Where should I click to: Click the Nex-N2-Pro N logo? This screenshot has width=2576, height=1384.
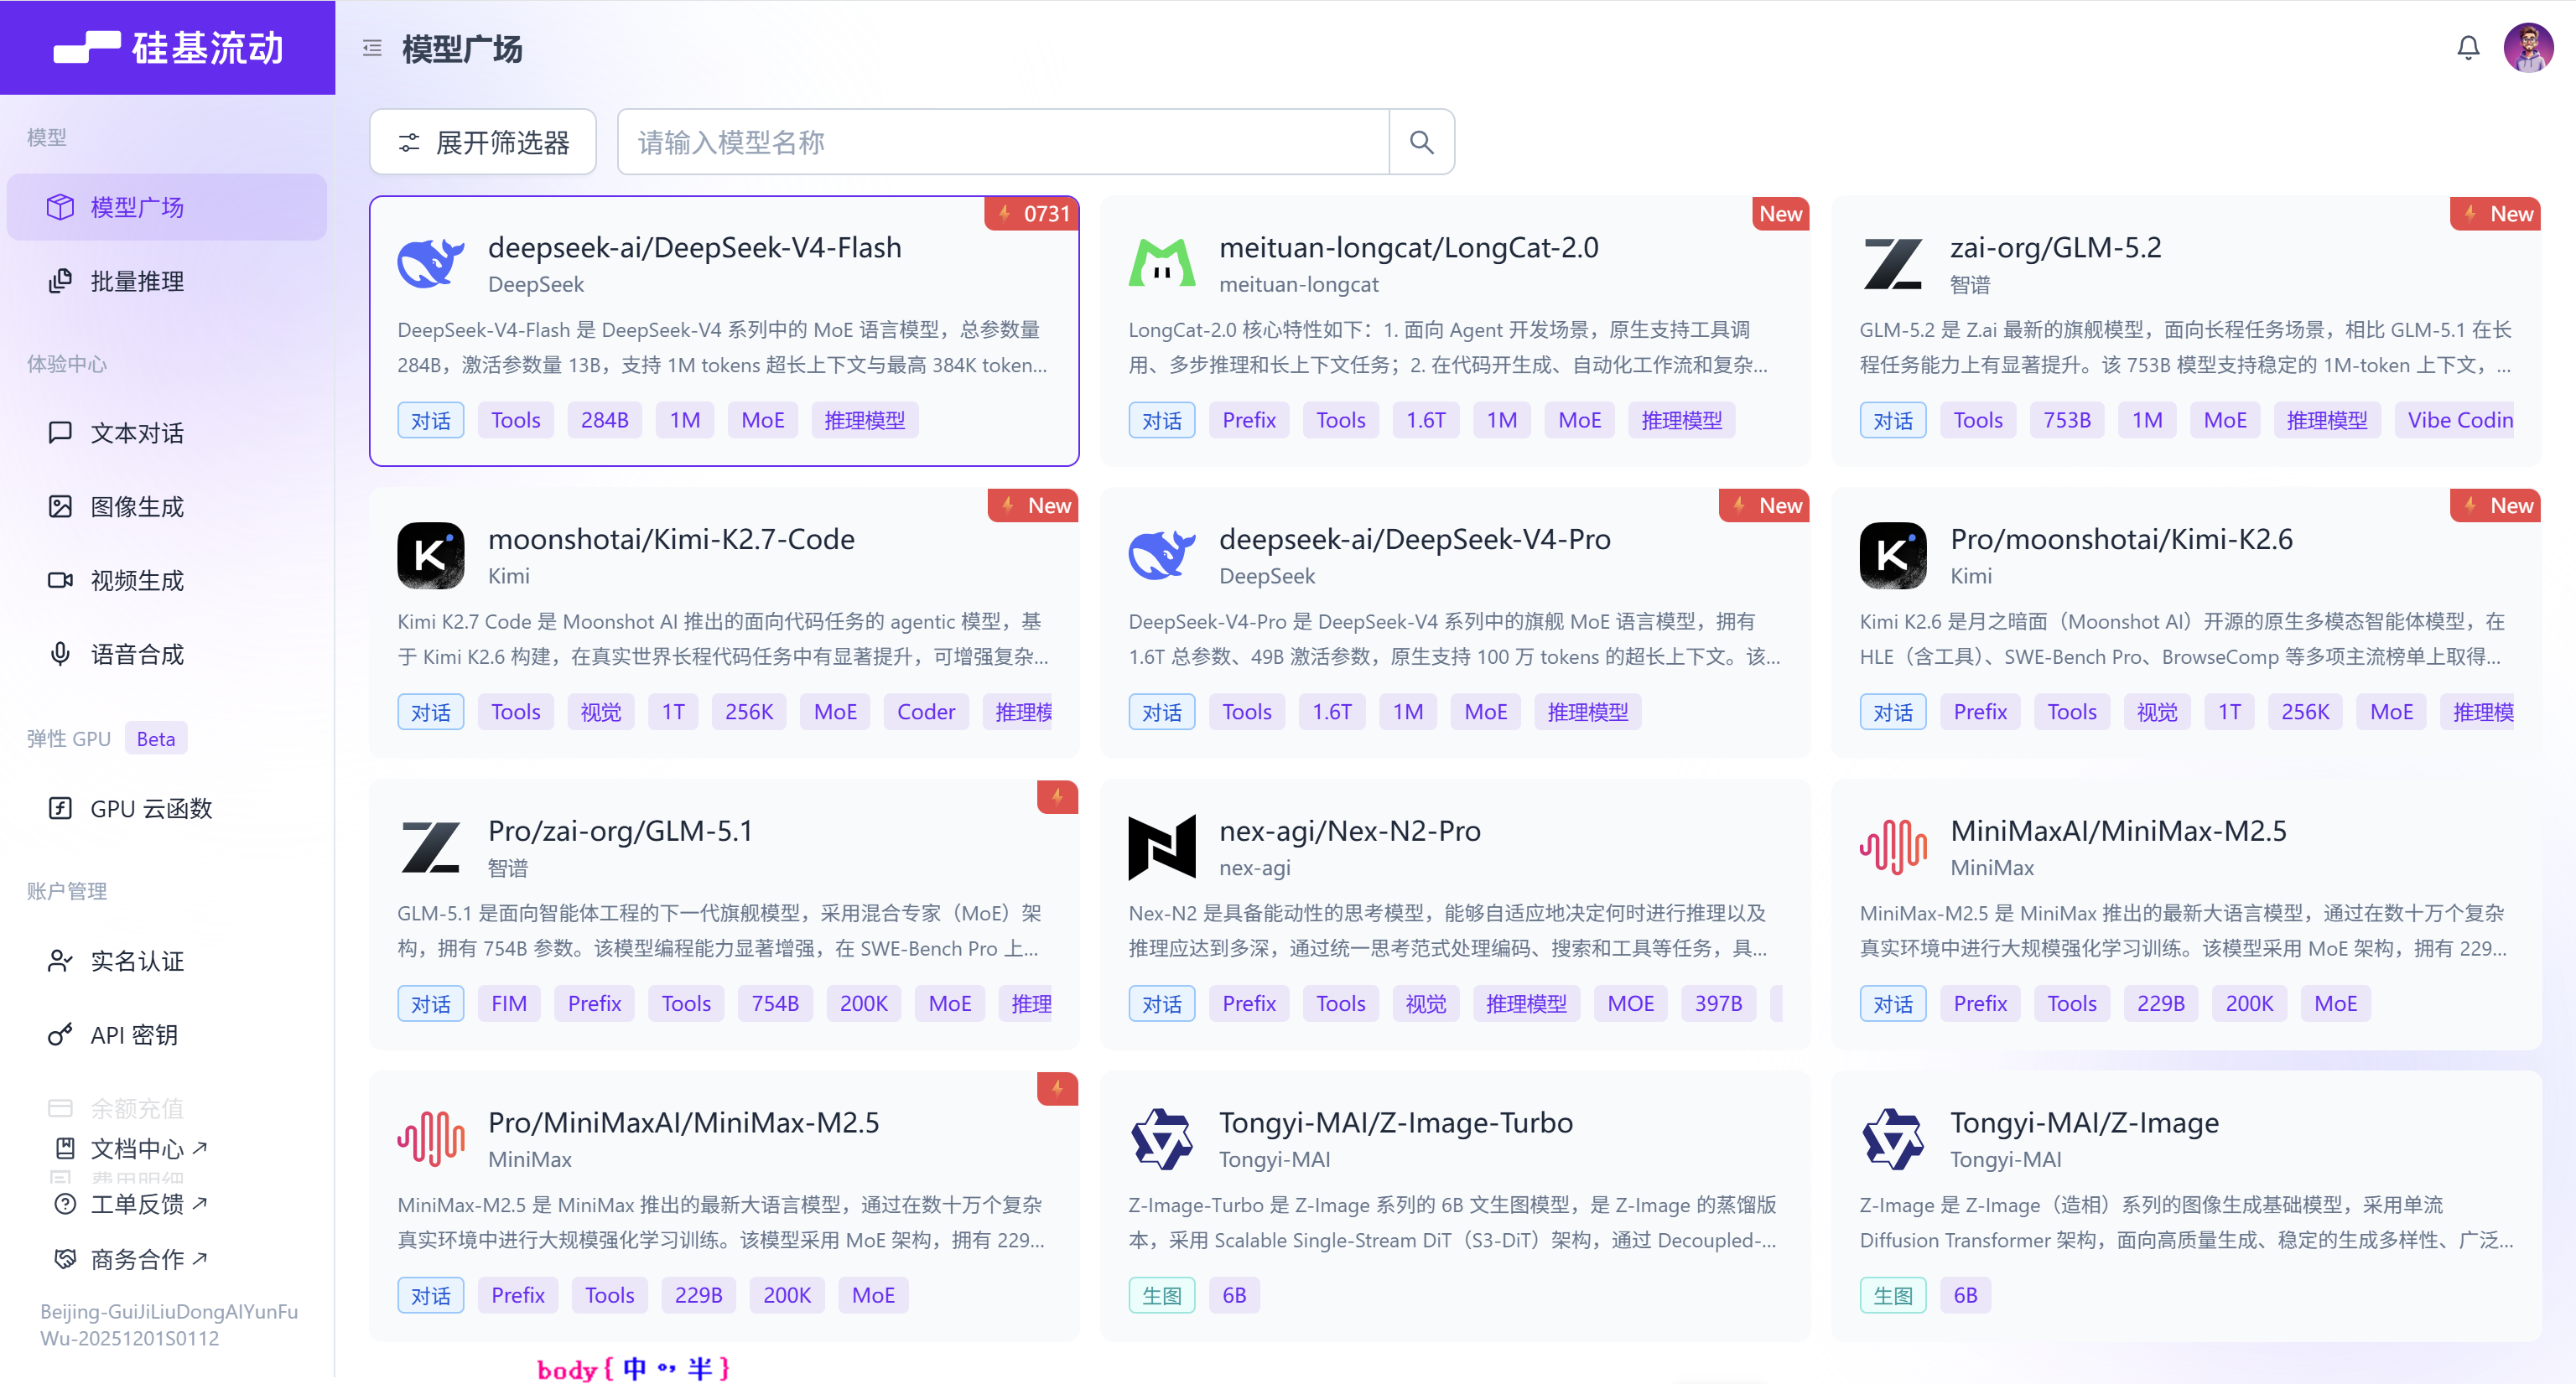(1162, 848)
